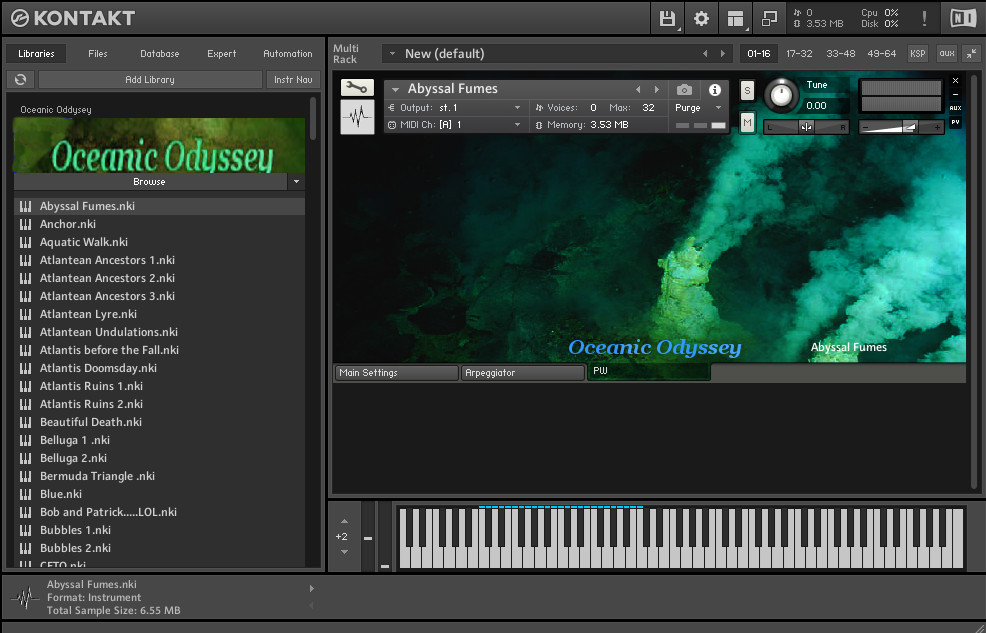Viewport: 986px width, 633px height.
Task: Switch to the Database tab
Action: (160, 53)
